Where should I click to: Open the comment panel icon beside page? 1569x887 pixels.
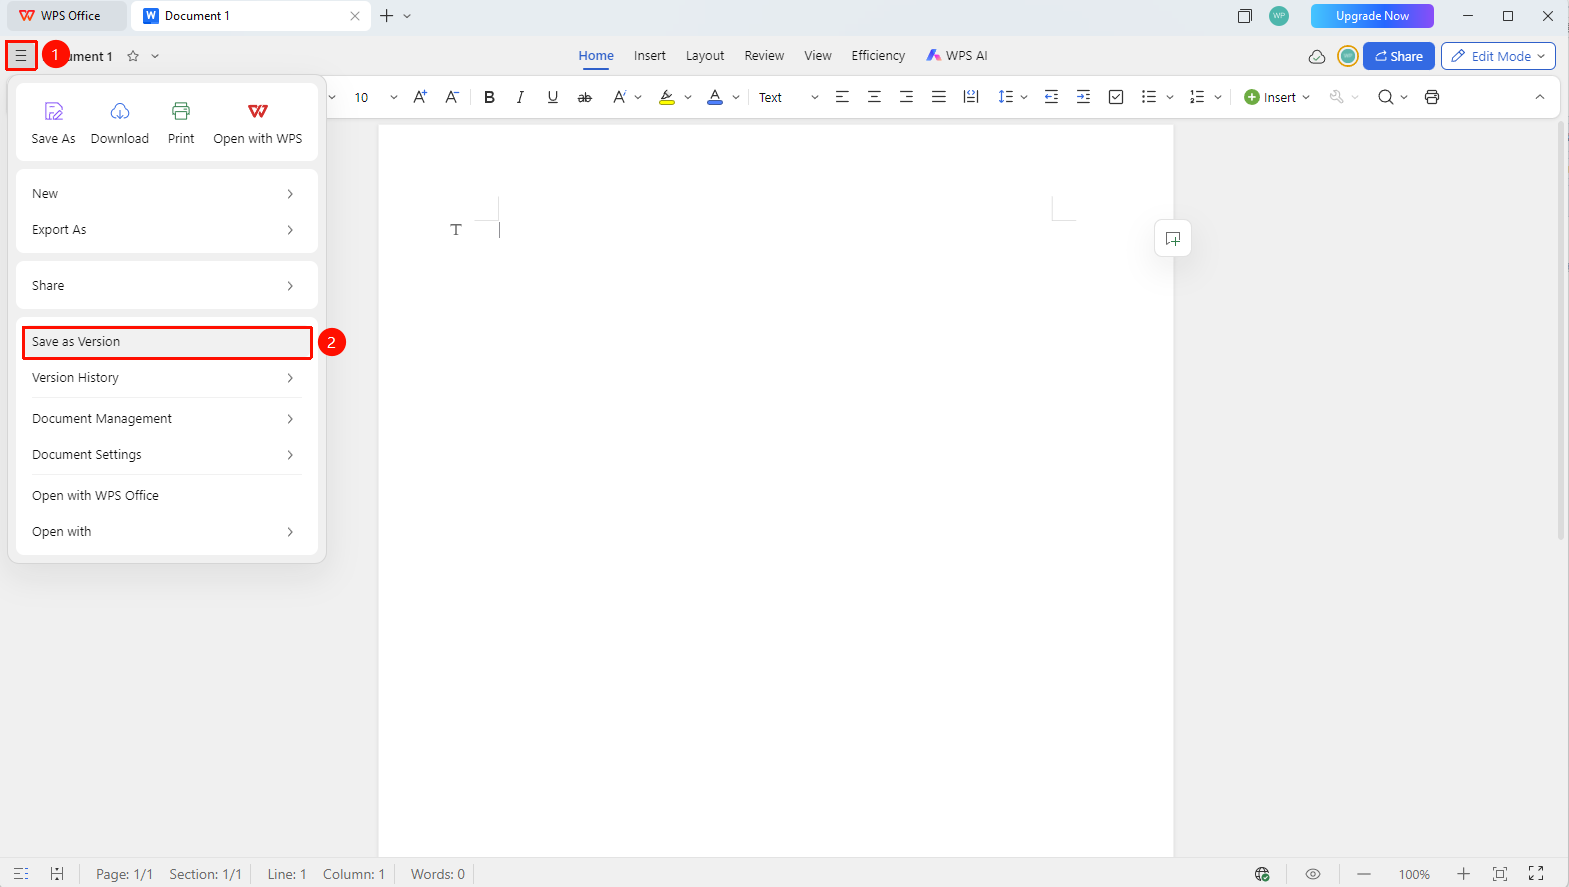[1173, 238]
